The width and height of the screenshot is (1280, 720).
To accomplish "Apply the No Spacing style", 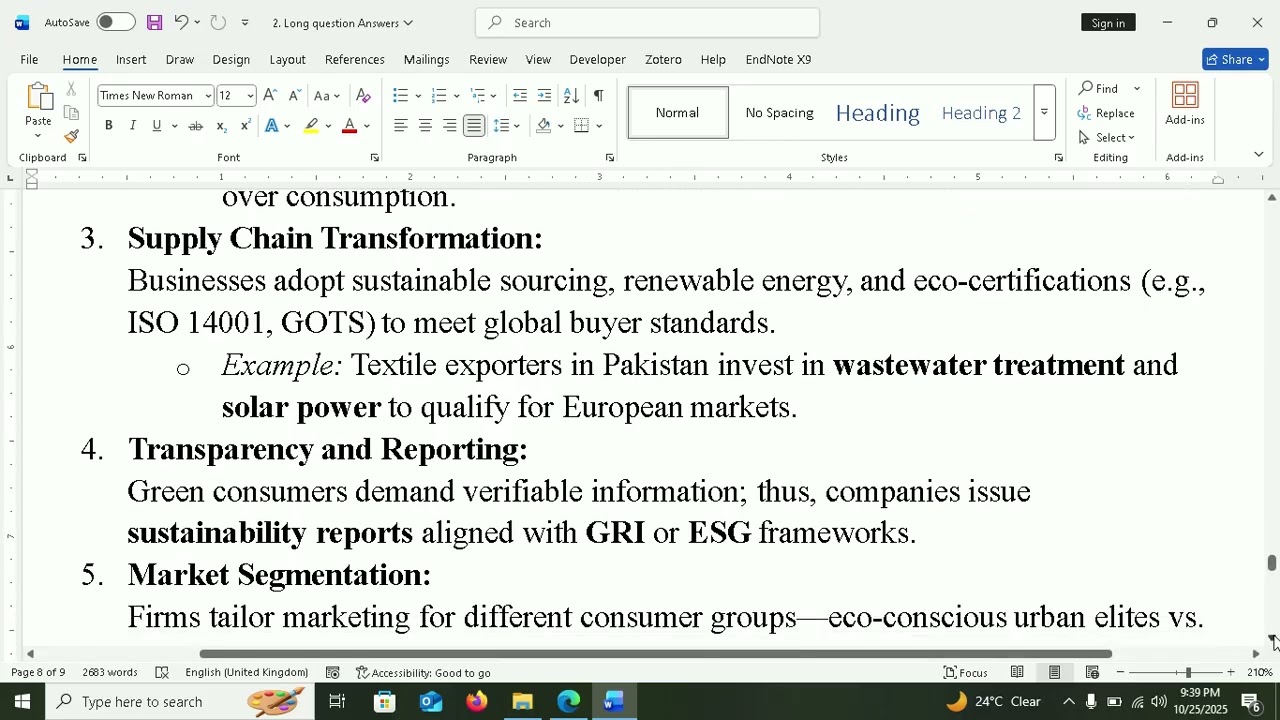I will pyautogui.click(x=779, y=112).
